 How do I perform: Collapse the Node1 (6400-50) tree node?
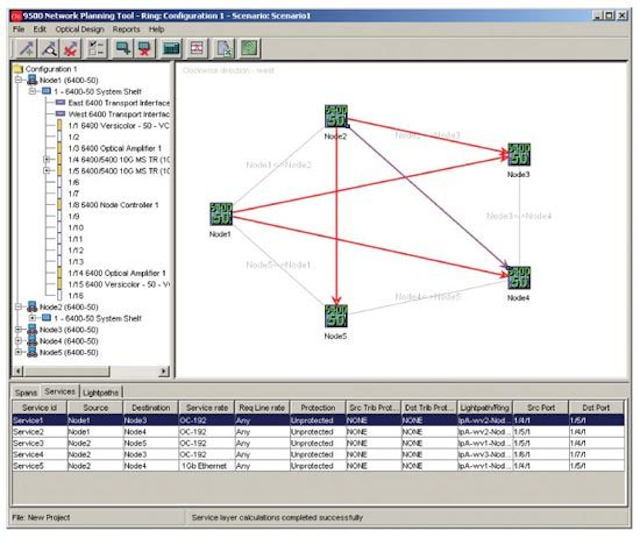[18, 80]
